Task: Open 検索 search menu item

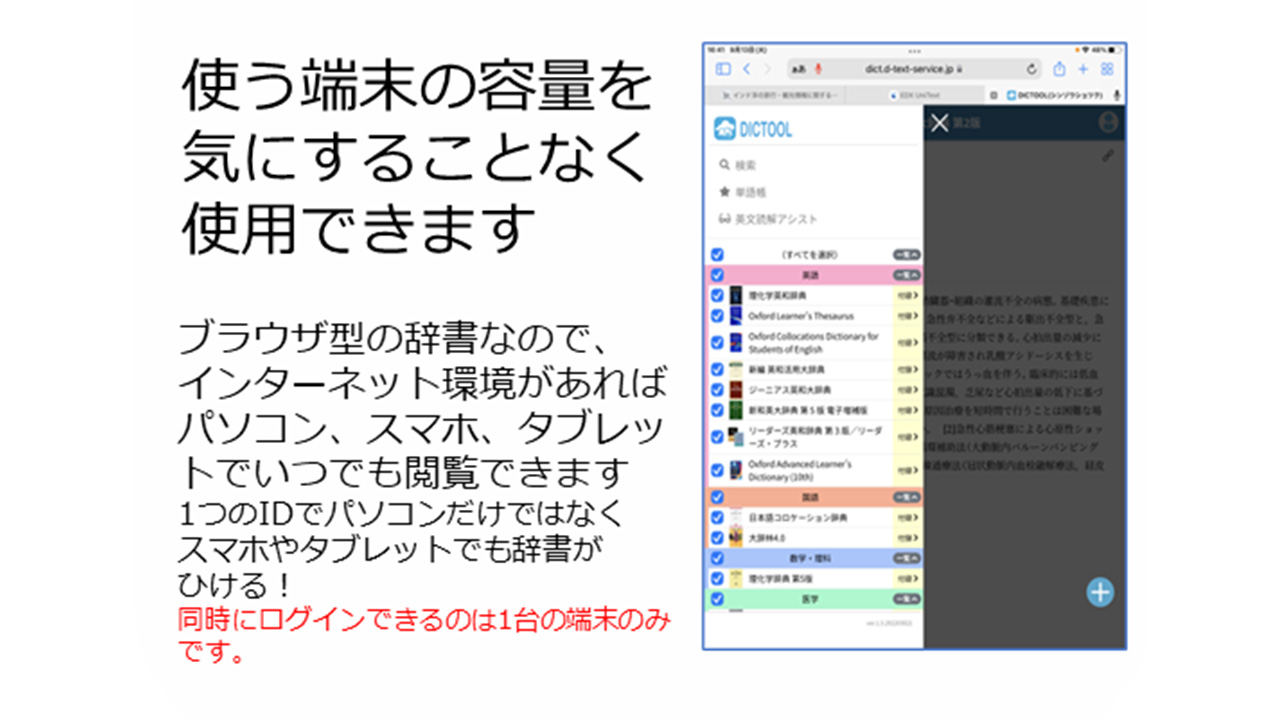Action: (738, 165)
